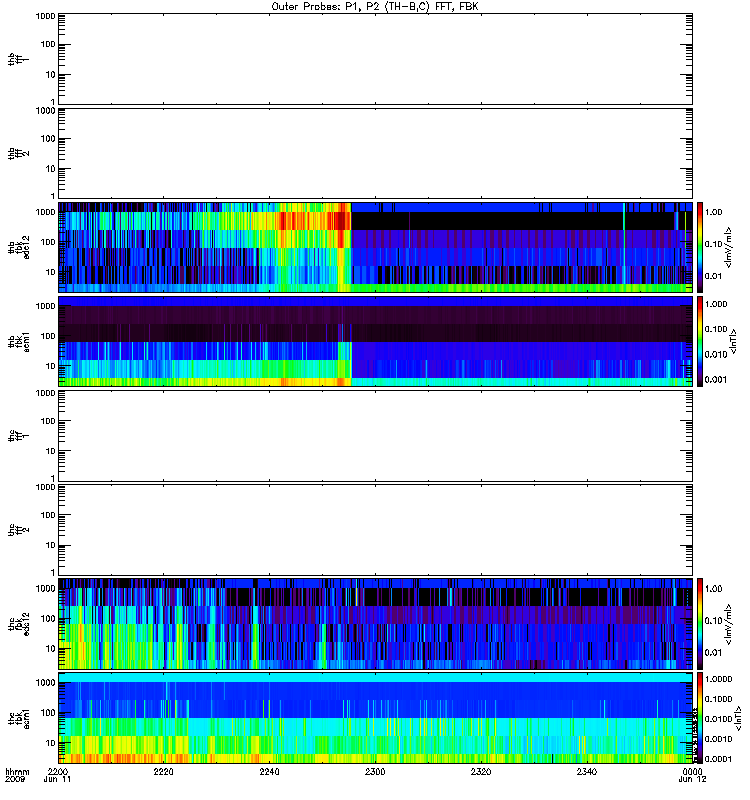Click the '100' tick of thb fff 2
Image resolution: width=750 pixels, height=800 pixels.
(47, 139)
